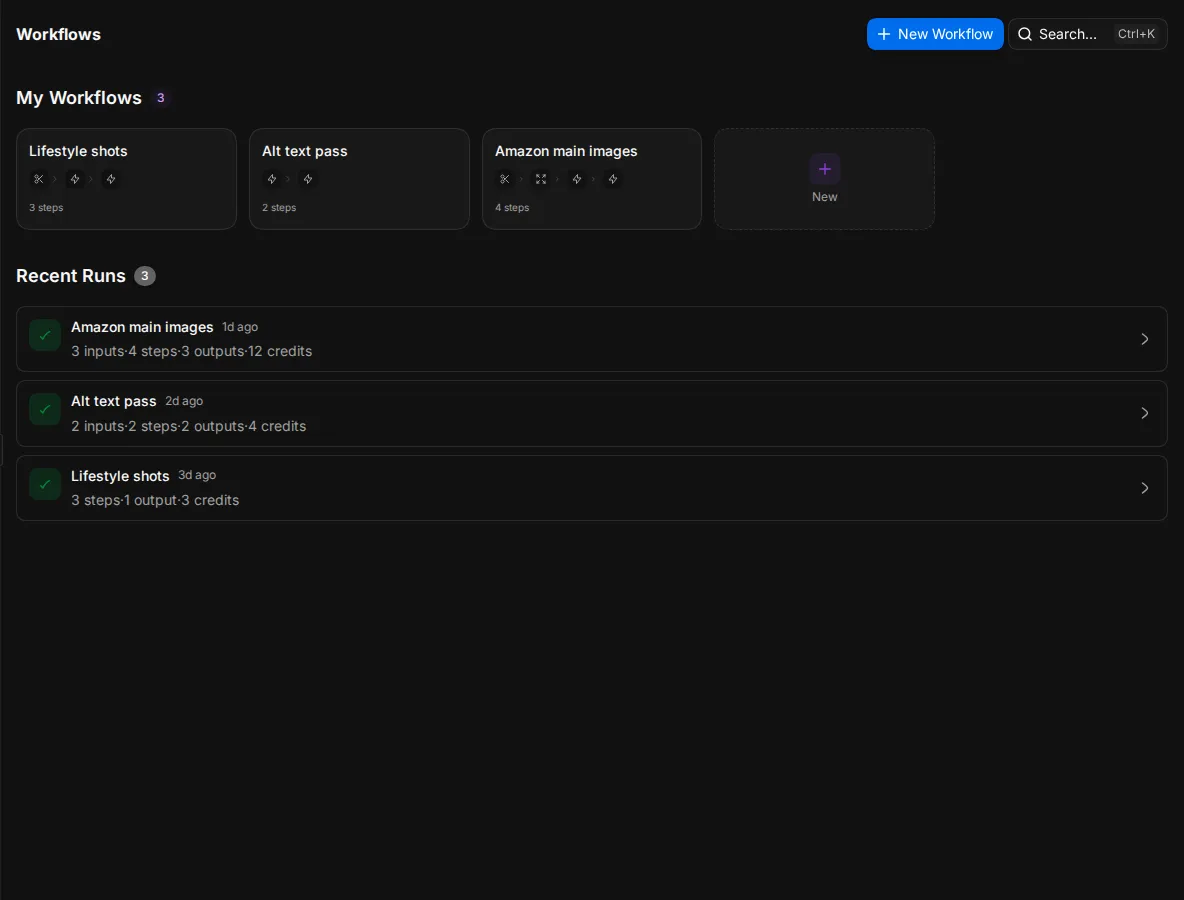The width and height of the screenshot is (1184, 900).
Task: Click the '1d ago' timestamp
Action: 240,327
